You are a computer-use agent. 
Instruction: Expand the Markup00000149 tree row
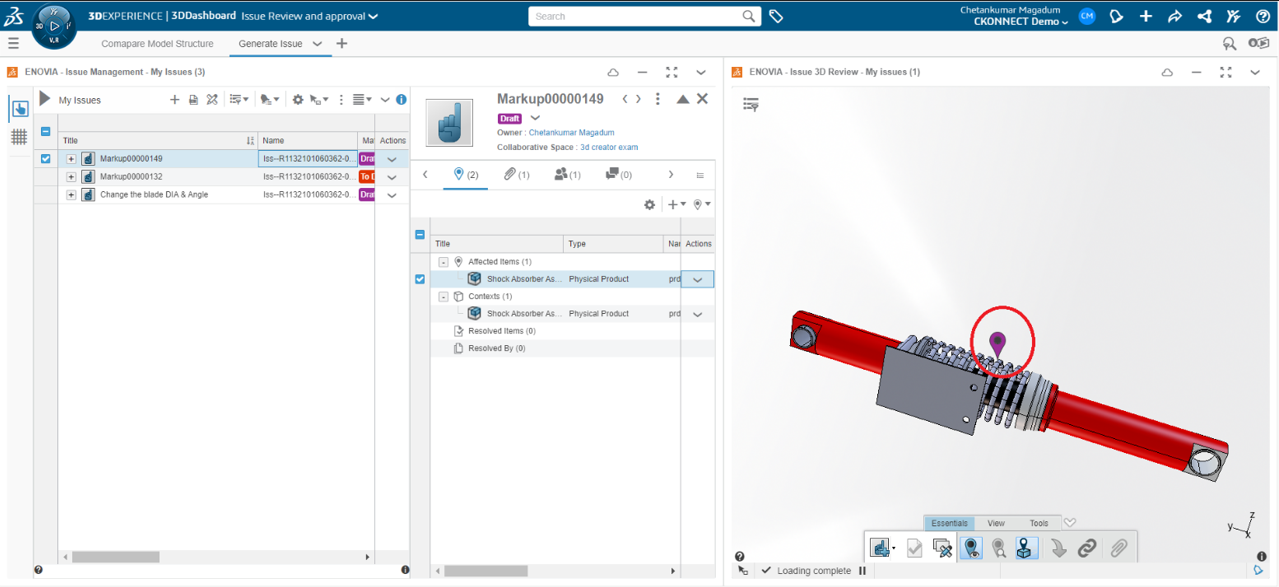(71, 158)
